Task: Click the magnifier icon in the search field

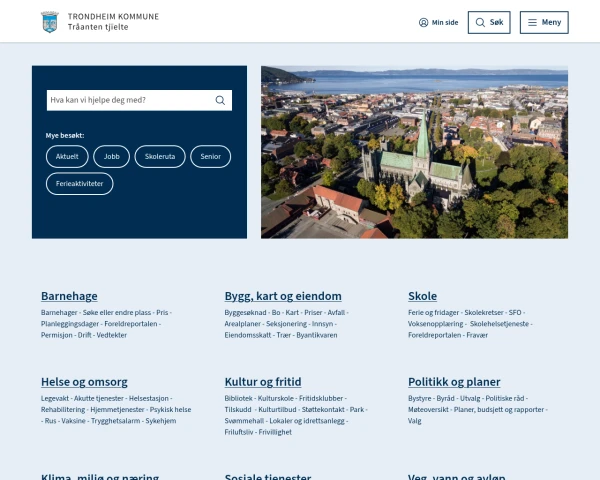Action: point(220,100)
